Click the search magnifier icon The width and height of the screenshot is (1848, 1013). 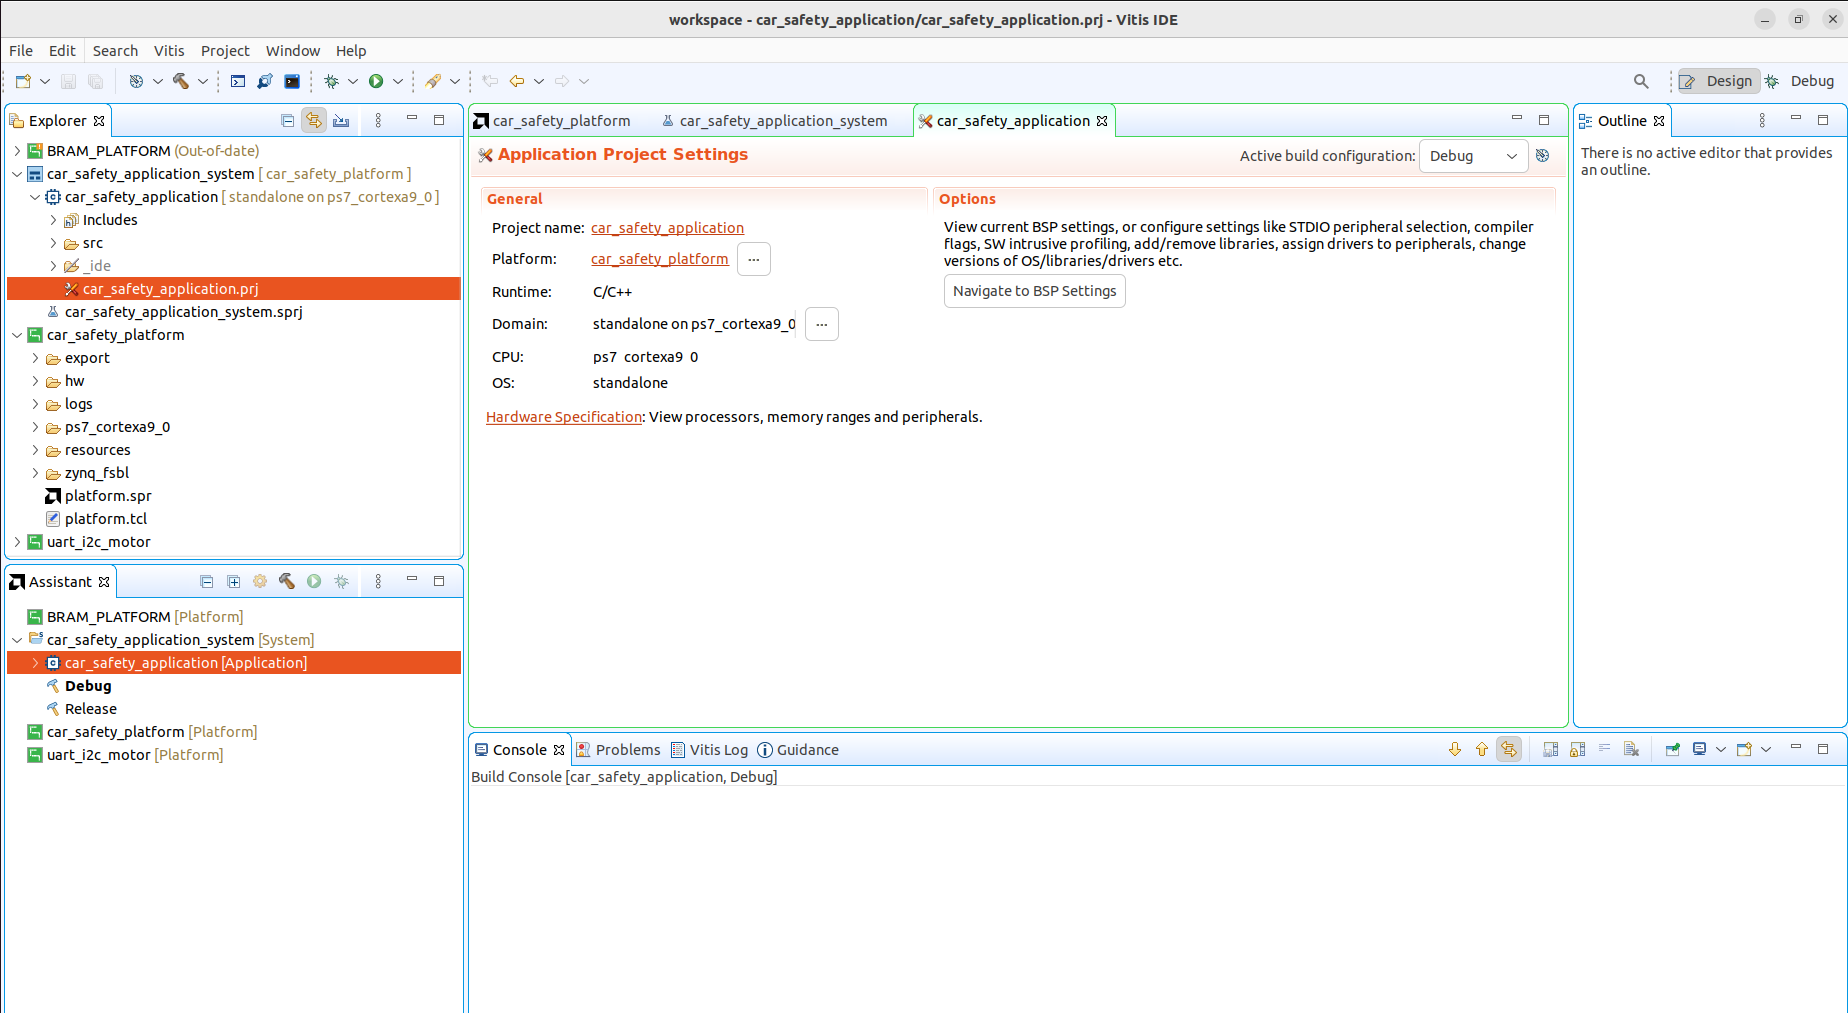(x=1641, y=81)
